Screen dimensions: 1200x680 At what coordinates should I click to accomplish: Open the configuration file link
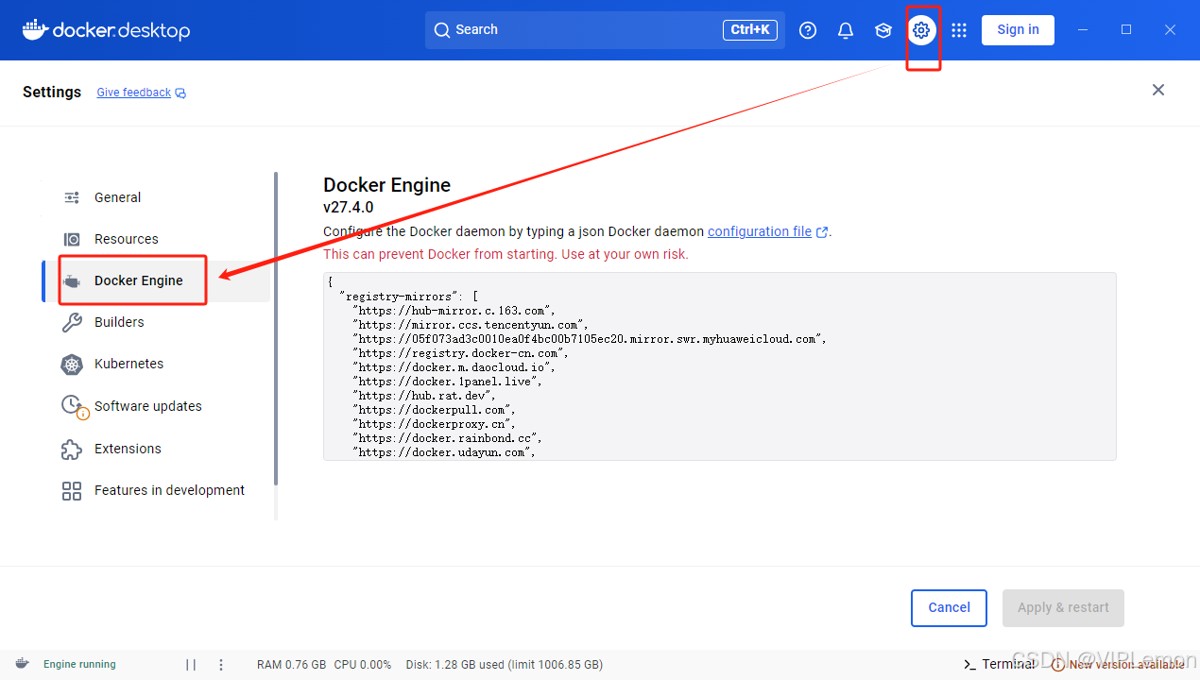760,231
